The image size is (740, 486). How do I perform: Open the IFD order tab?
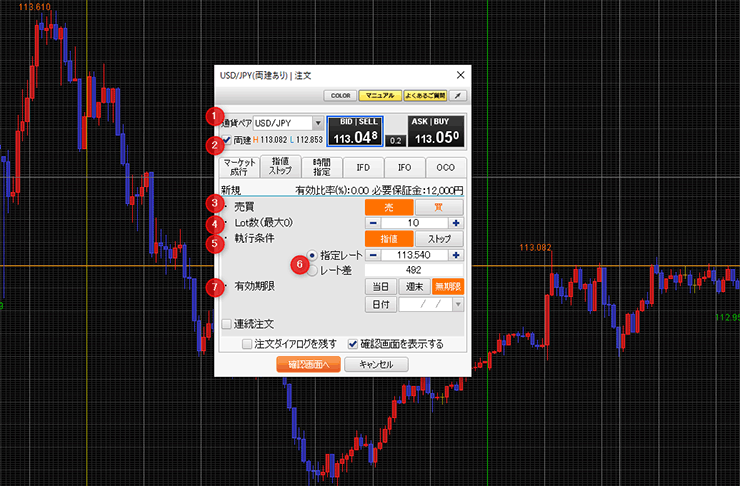[363, 167]
